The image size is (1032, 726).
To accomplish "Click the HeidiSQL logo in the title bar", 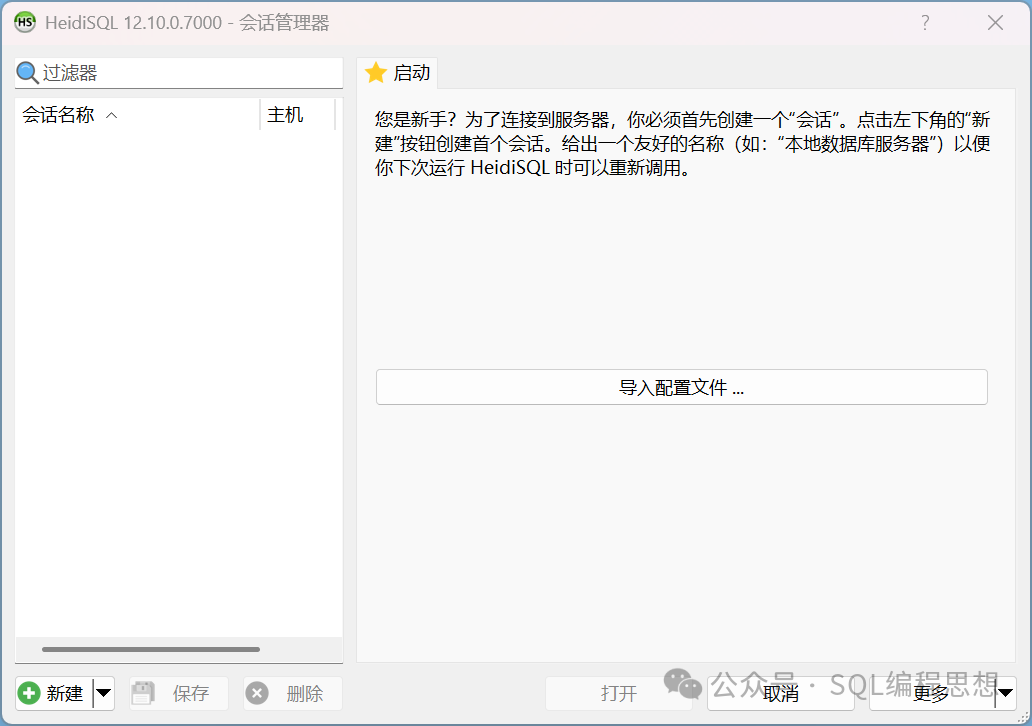I will pyautogui.click(x=25, y=22).
